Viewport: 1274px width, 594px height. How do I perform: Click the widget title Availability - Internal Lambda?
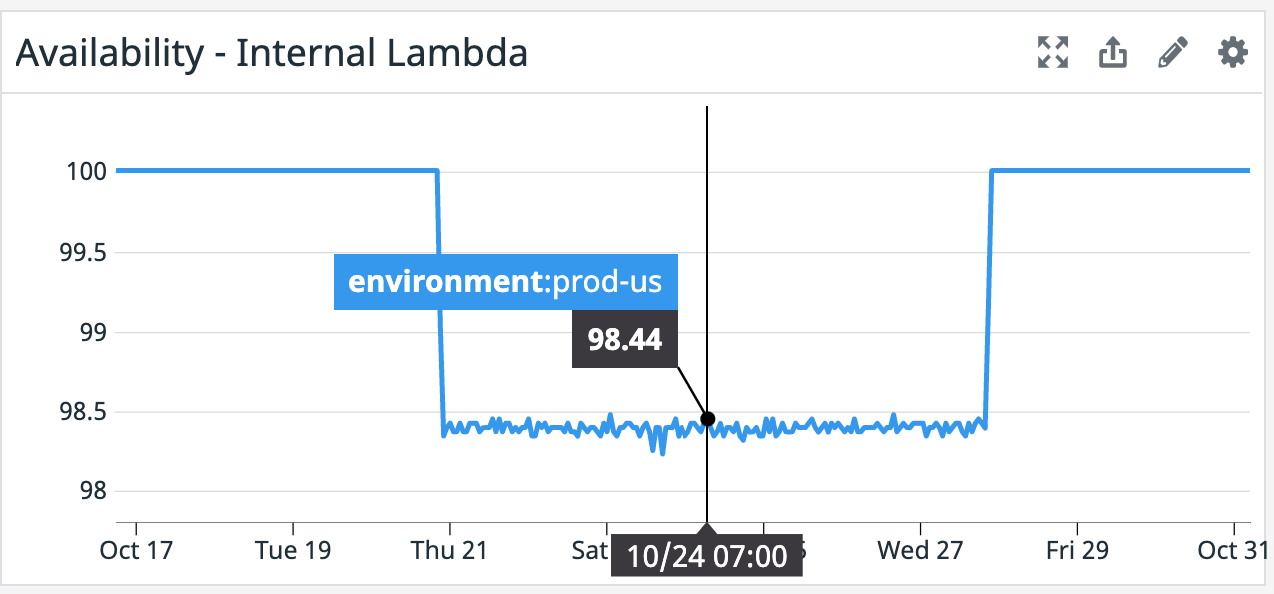click(271, 52)
